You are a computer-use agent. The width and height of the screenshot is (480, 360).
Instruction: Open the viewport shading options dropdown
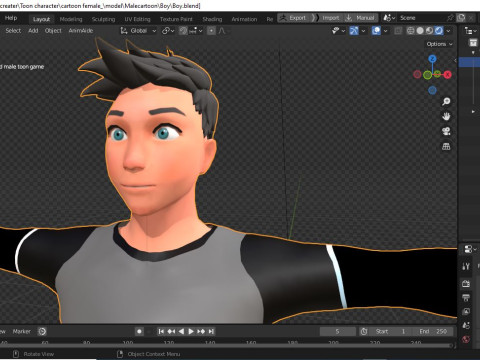click(x=448, y=31)
